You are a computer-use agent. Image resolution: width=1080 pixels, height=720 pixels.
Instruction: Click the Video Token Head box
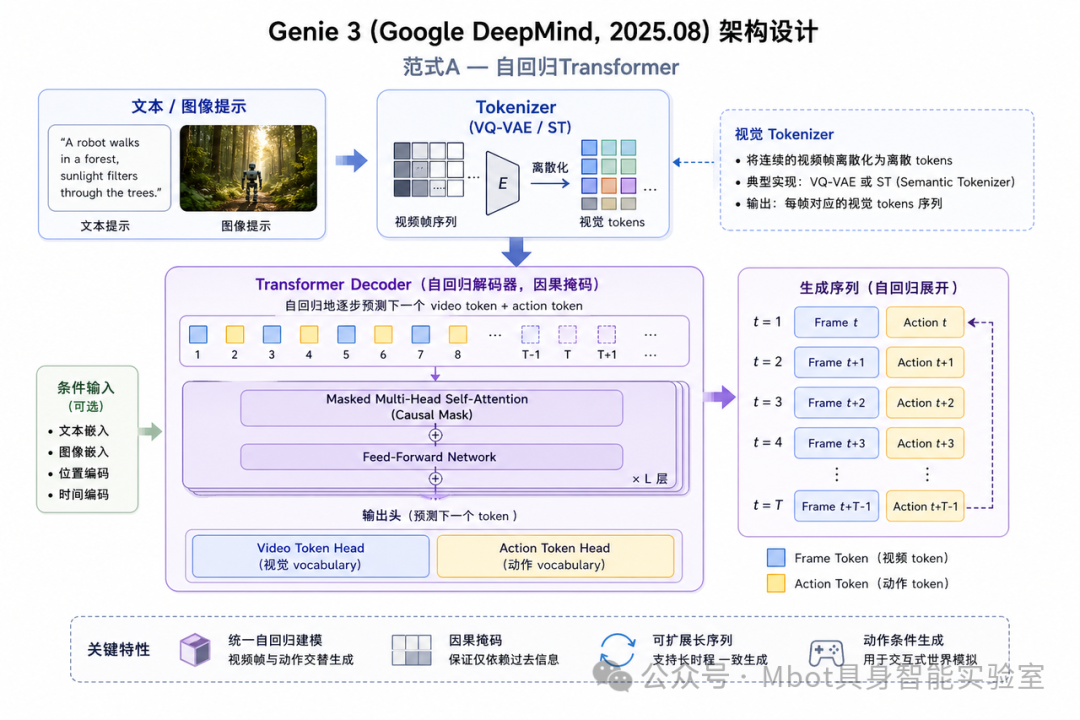click(311, 556)
